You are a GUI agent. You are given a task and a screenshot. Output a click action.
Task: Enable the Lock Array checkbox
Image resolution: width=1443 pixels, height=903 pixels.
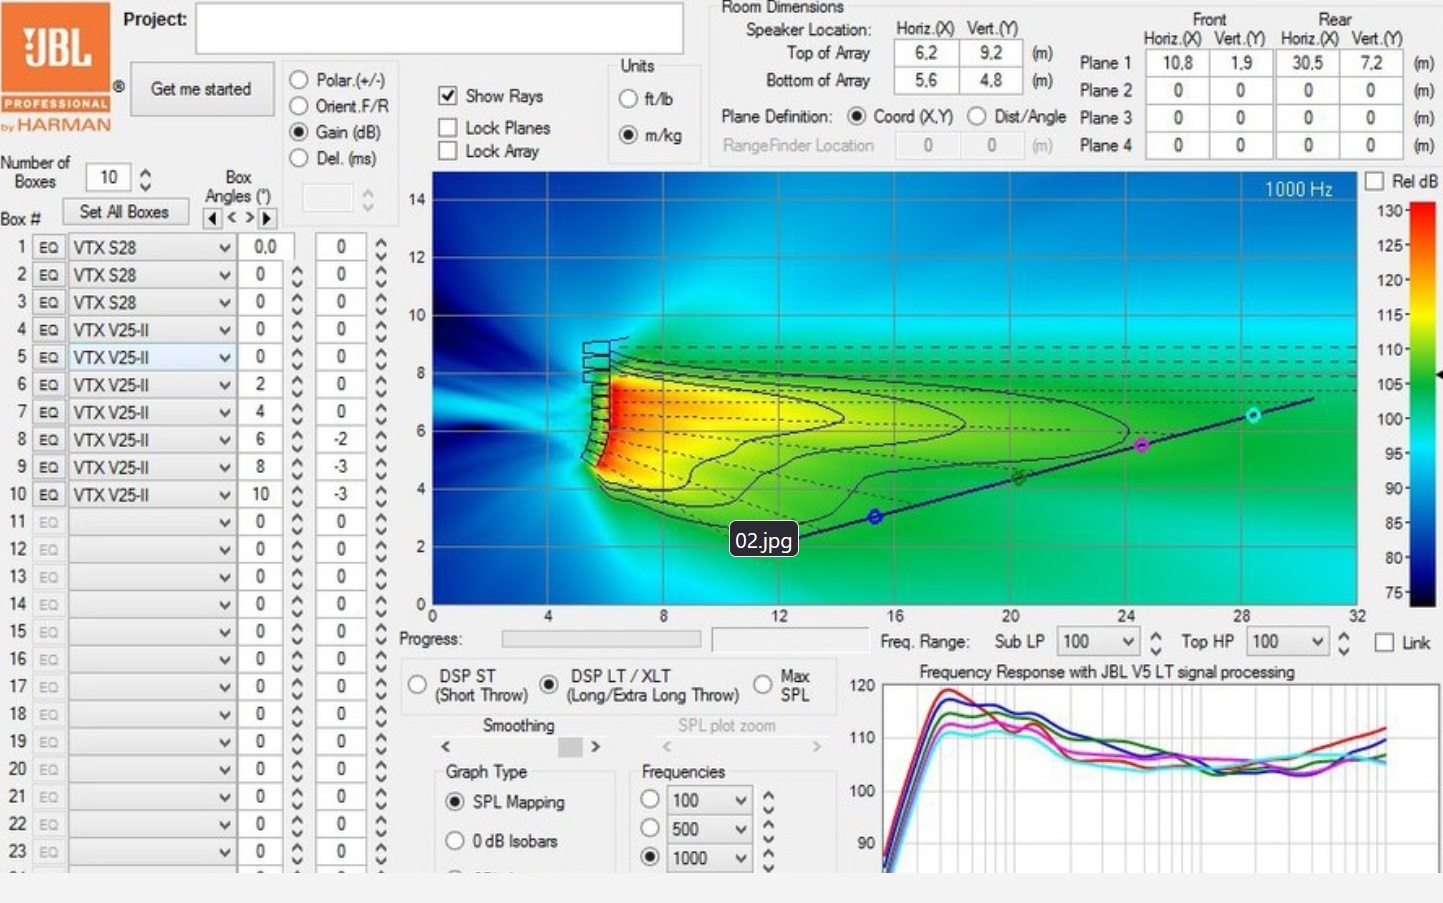click(448, 151)
